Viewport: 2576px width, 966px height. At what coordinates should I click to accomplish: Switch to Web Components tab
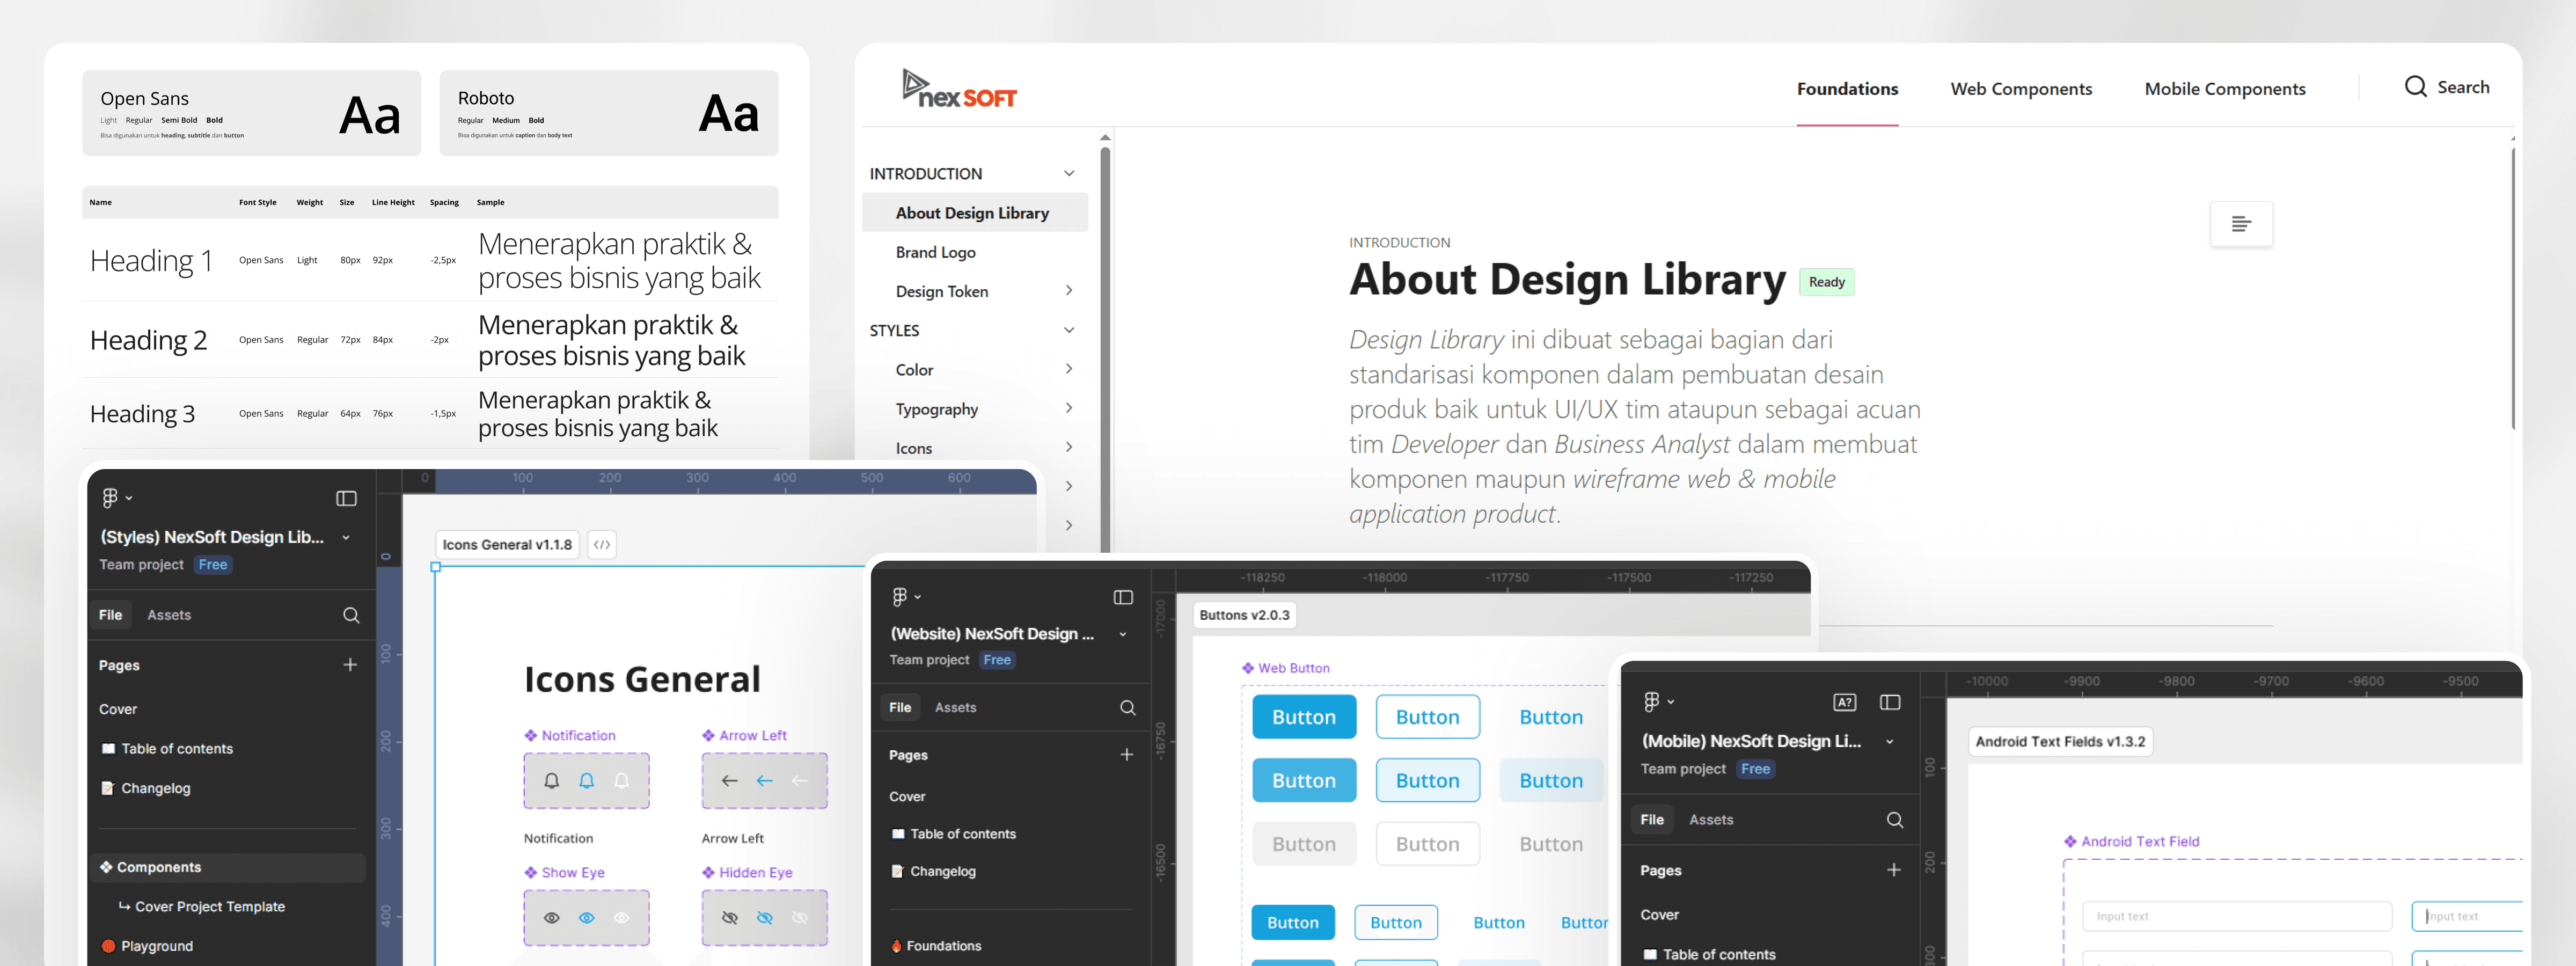(x=2020, y=89)
